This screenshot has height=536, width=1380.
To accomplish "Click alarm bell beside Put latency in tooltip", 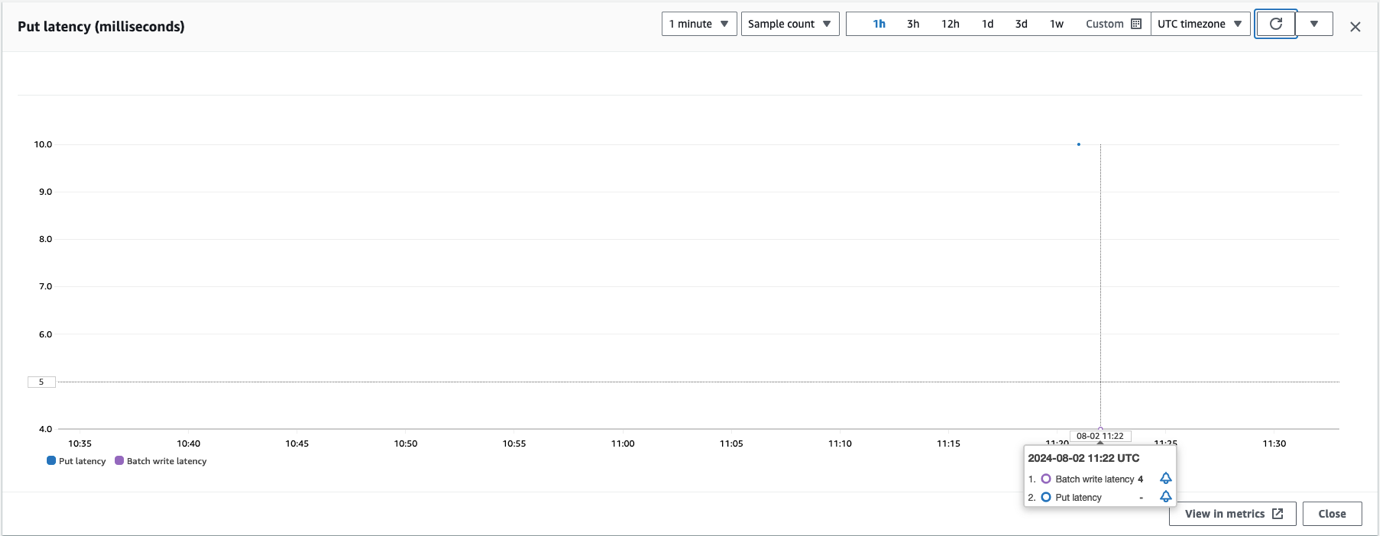I will (x=1165, y=497).
